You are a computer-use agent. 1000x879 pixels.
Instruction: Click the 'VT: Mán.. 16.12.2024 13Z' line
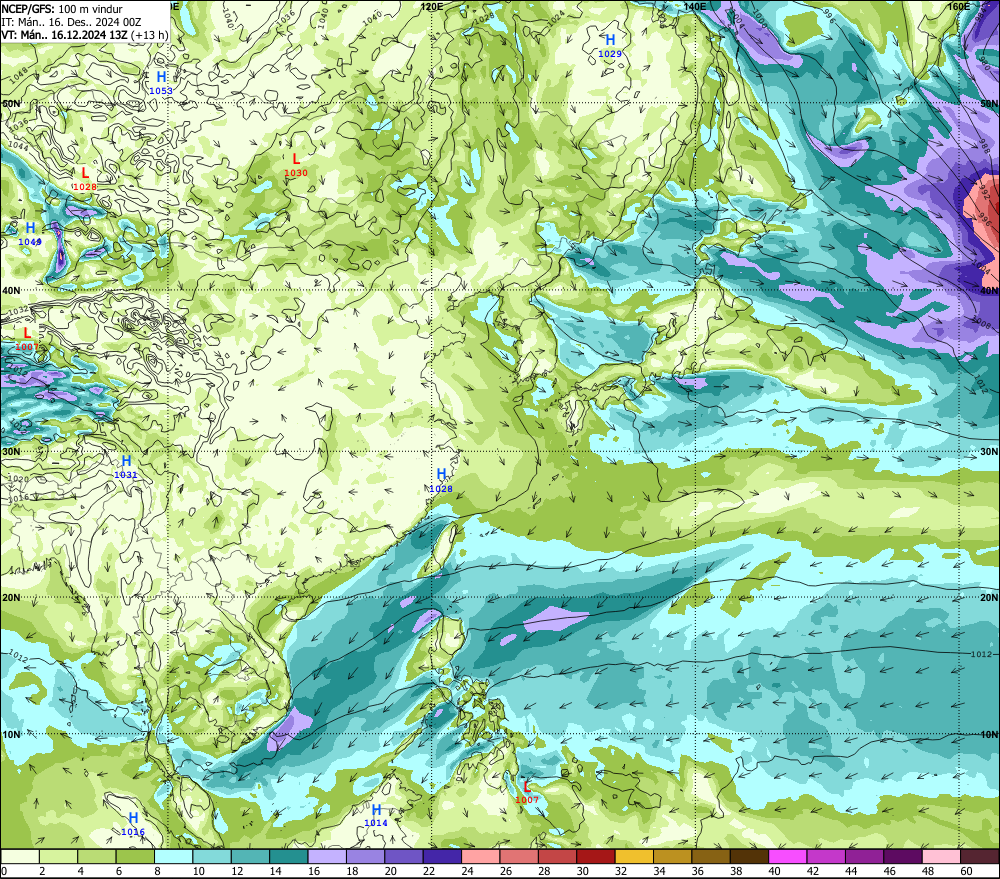(64, 34)
